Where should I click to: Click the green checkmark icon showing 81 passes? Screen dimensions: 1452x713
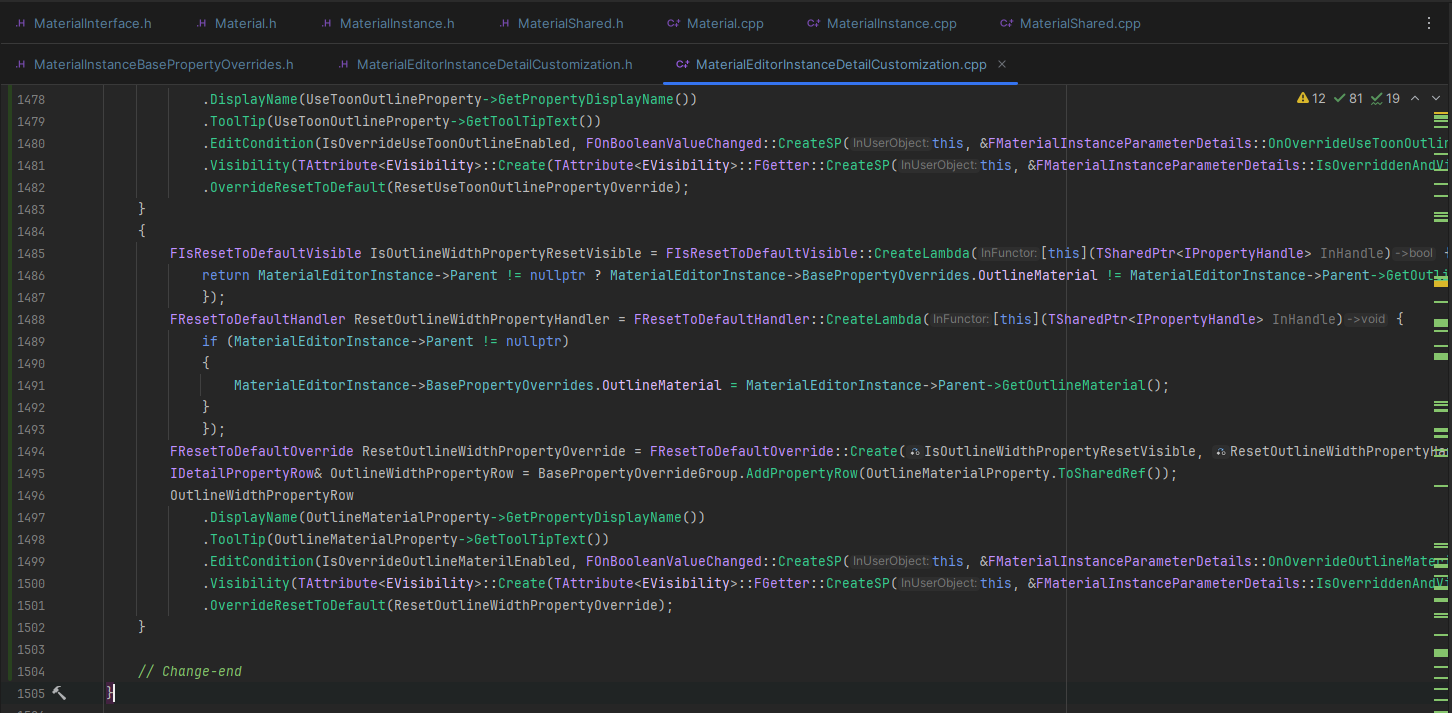[1339, 97]
